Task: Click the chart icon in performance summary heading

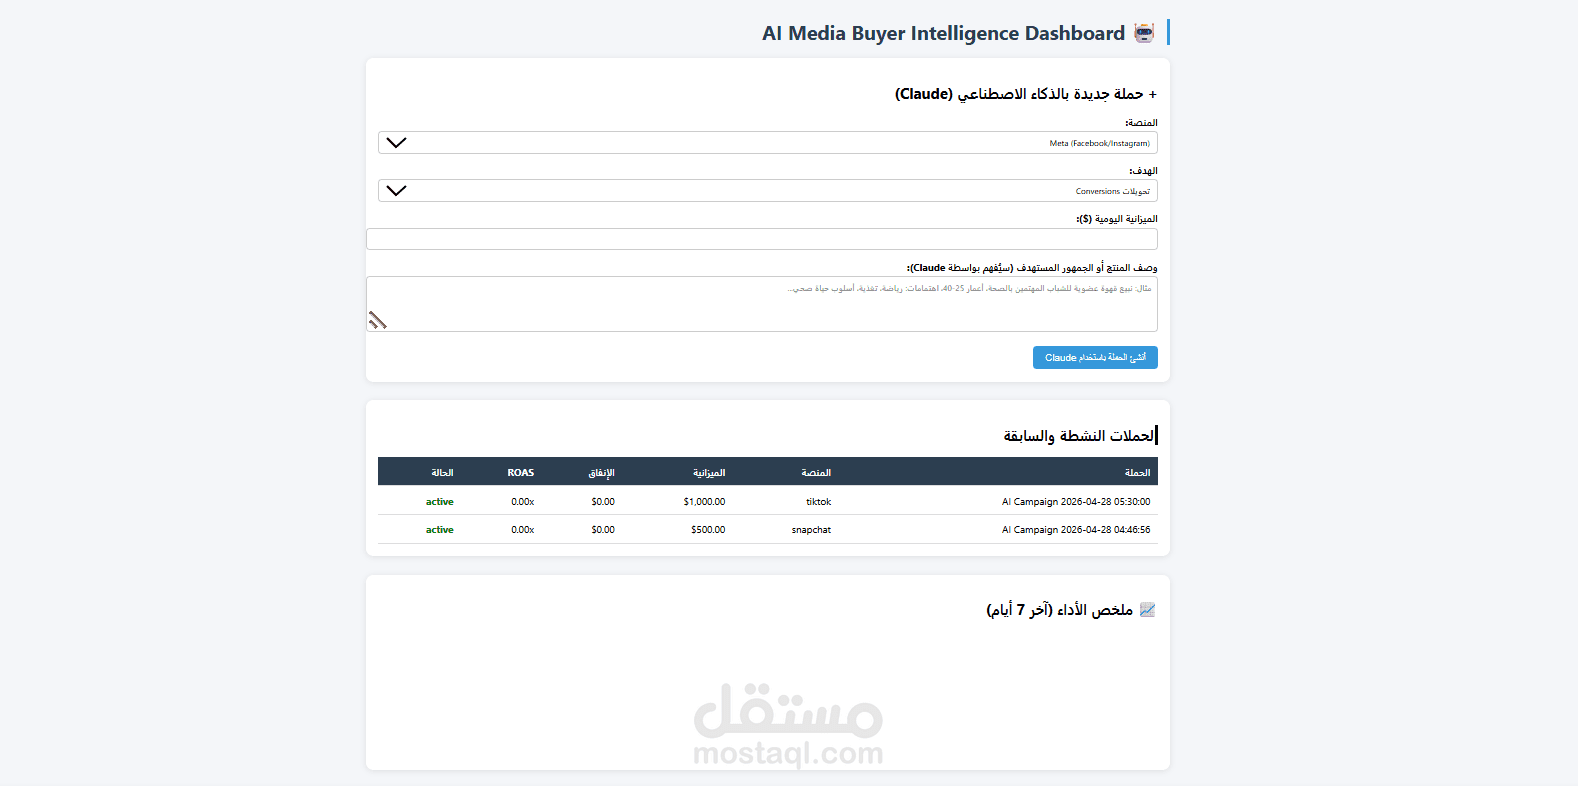Action: (x=1147, y=610)
